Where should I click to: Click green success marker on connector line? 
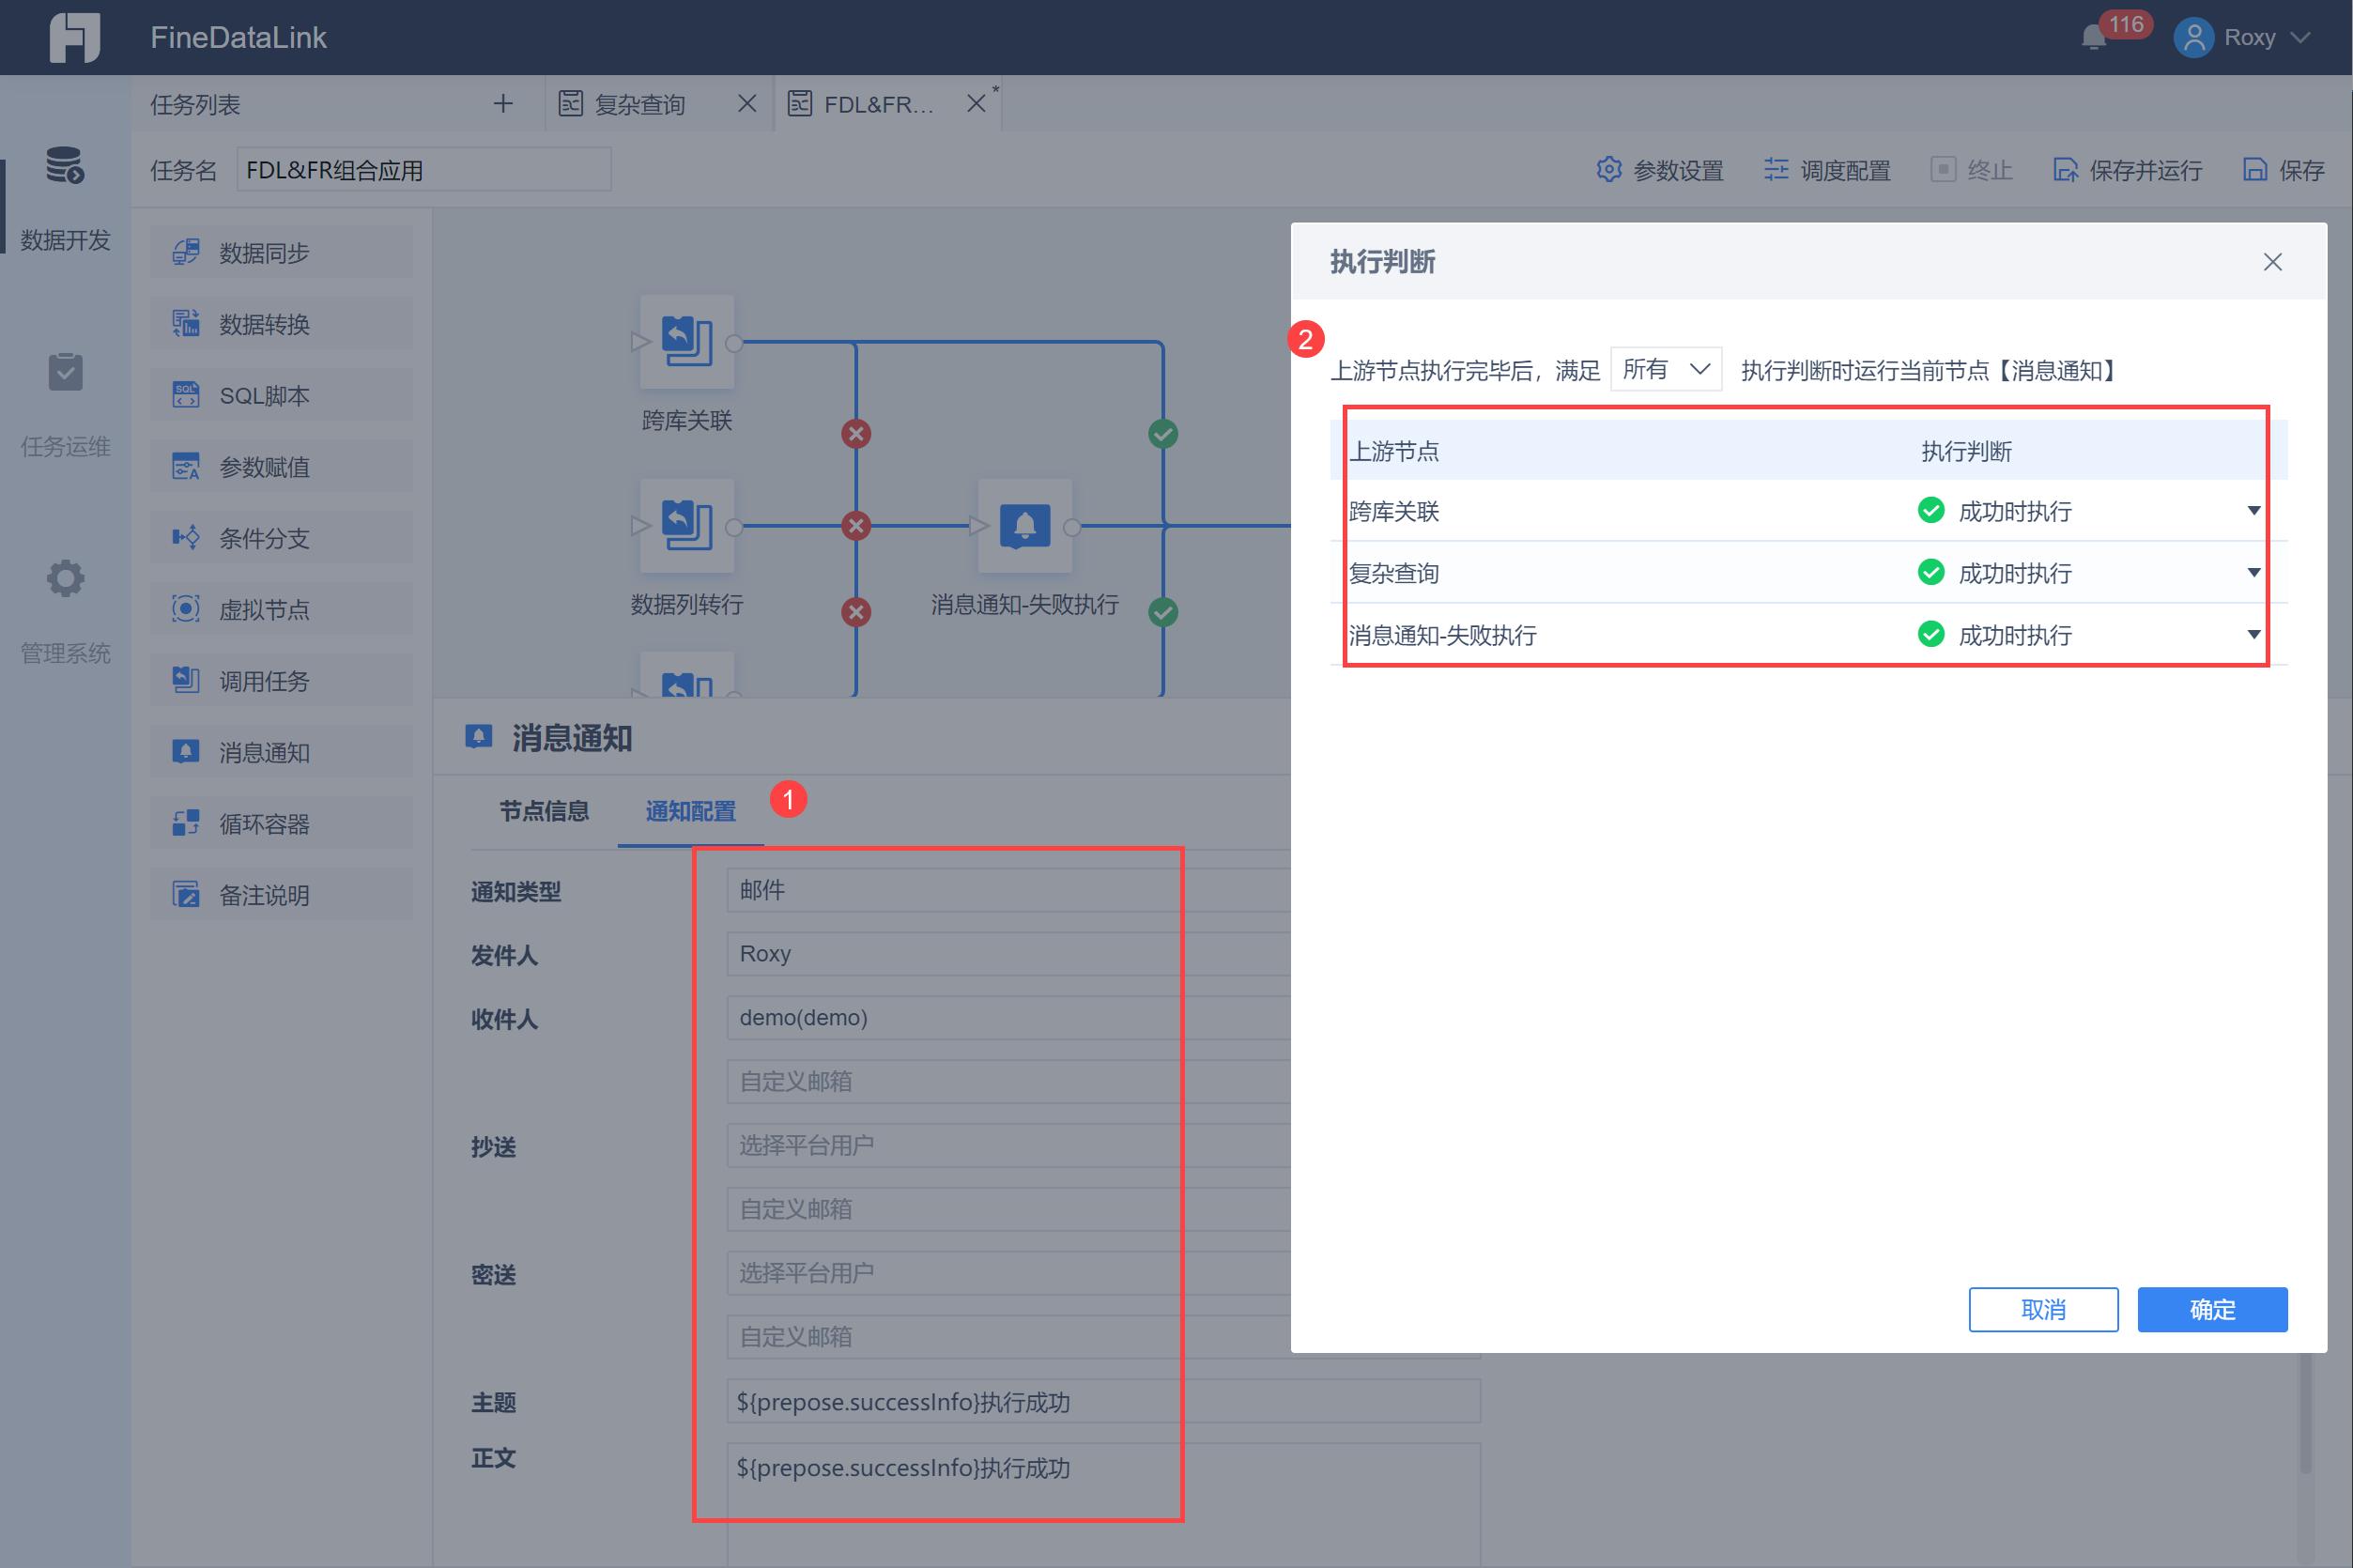pyautogui.click(x=1163, y=434)
